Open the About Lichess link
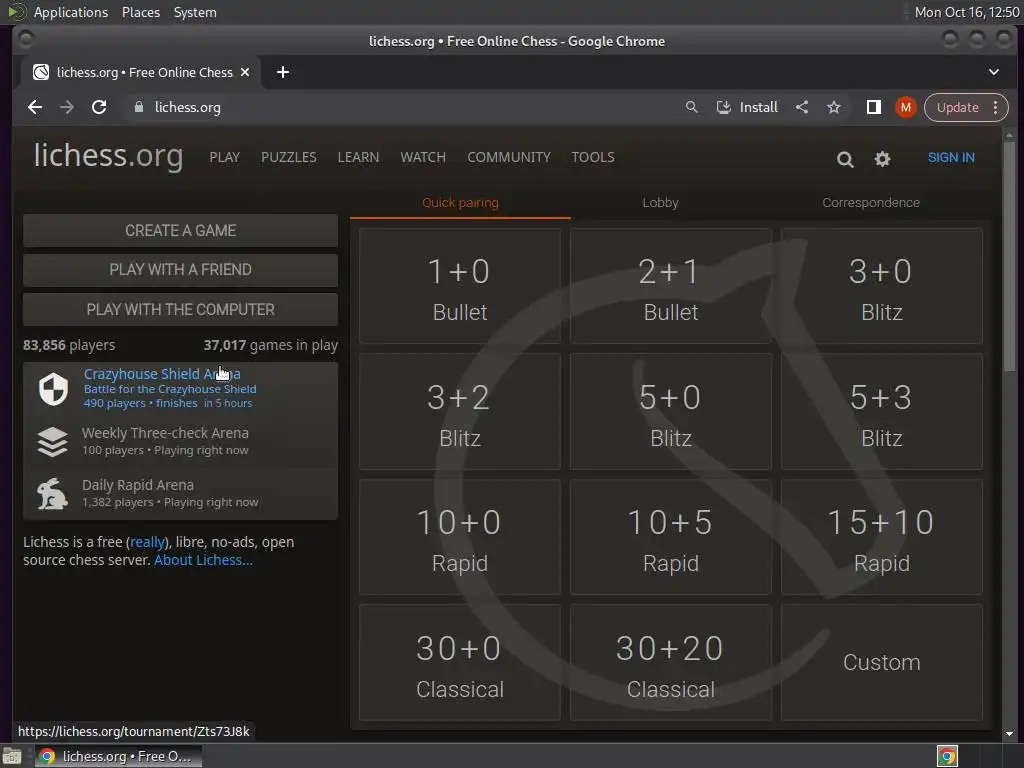 point(203,560)
